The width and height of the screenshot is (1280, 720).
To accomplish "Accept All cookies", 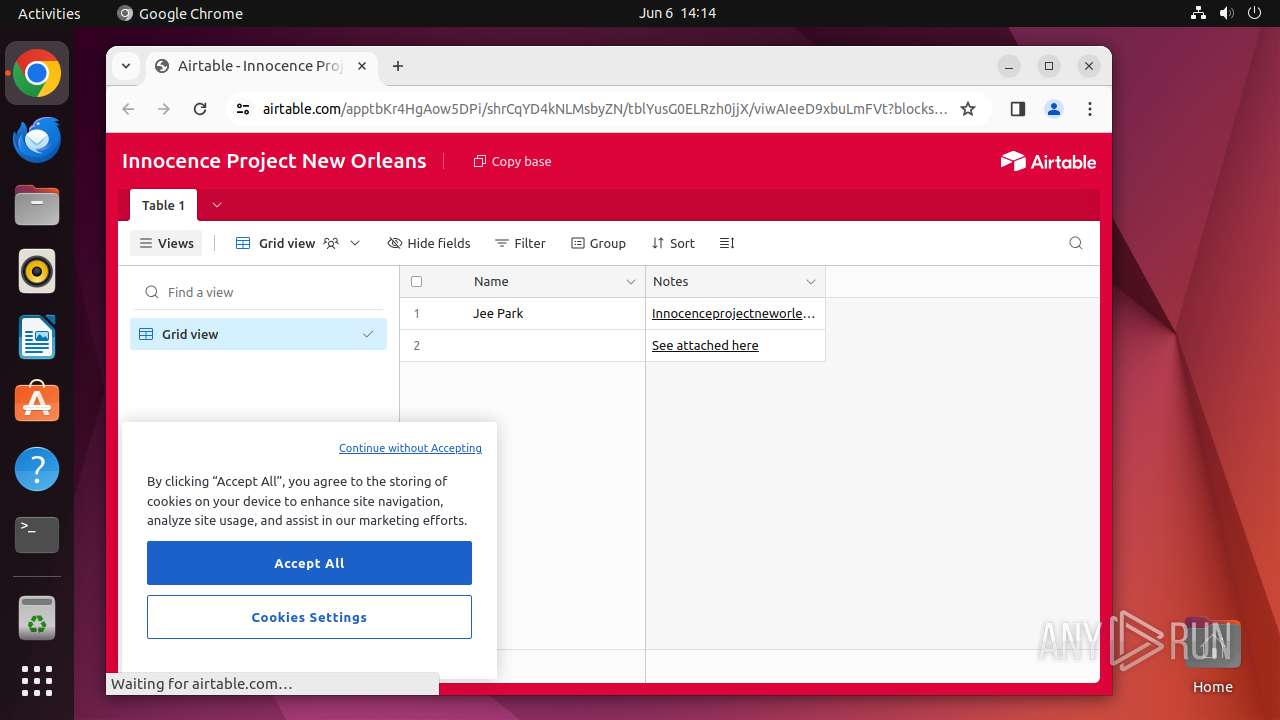I will [309, 563].
